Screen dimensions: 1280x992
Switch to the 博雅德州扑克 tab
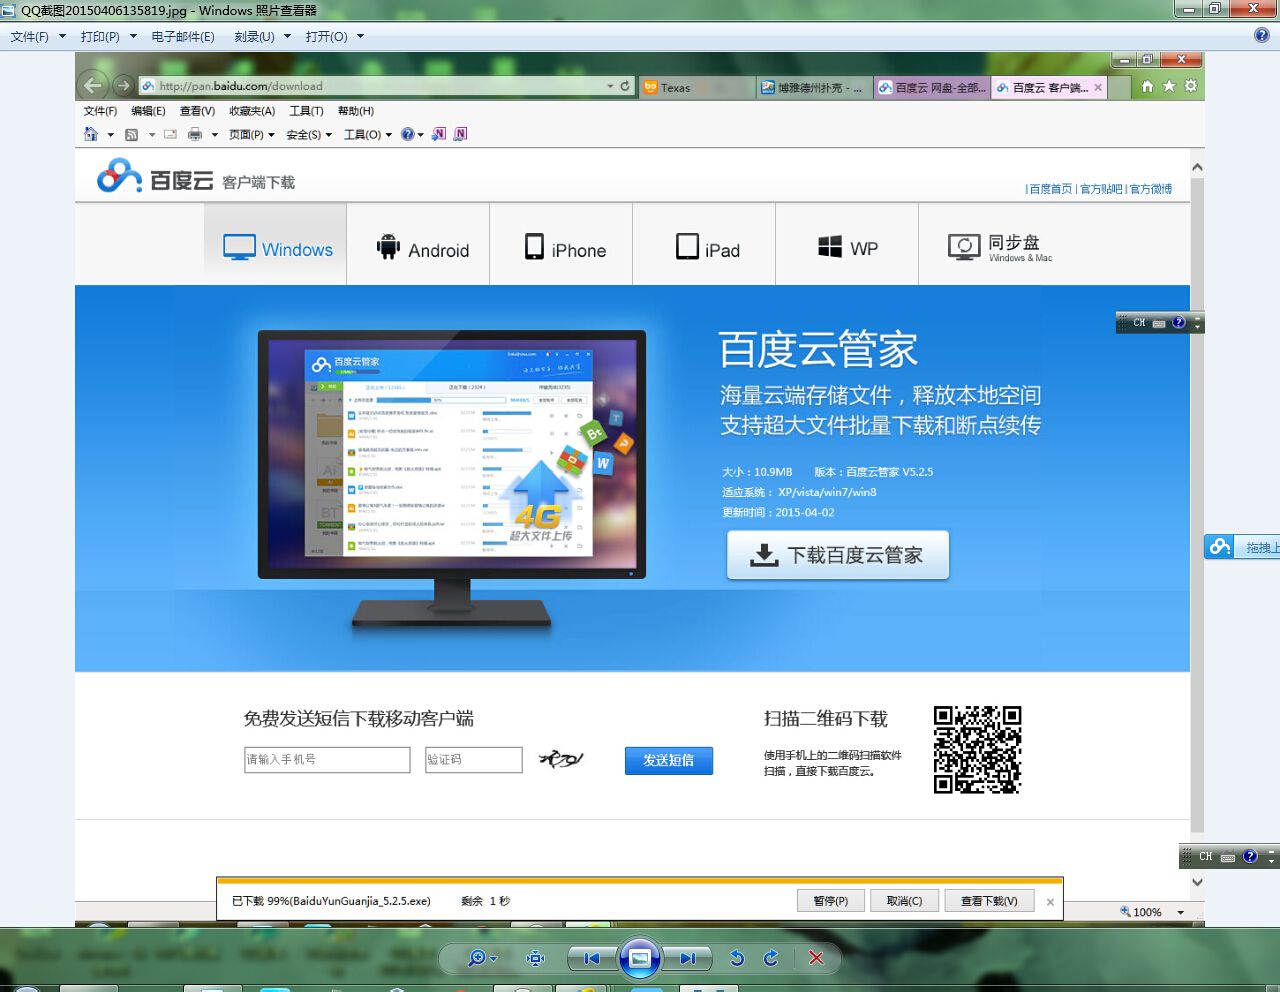813,87
